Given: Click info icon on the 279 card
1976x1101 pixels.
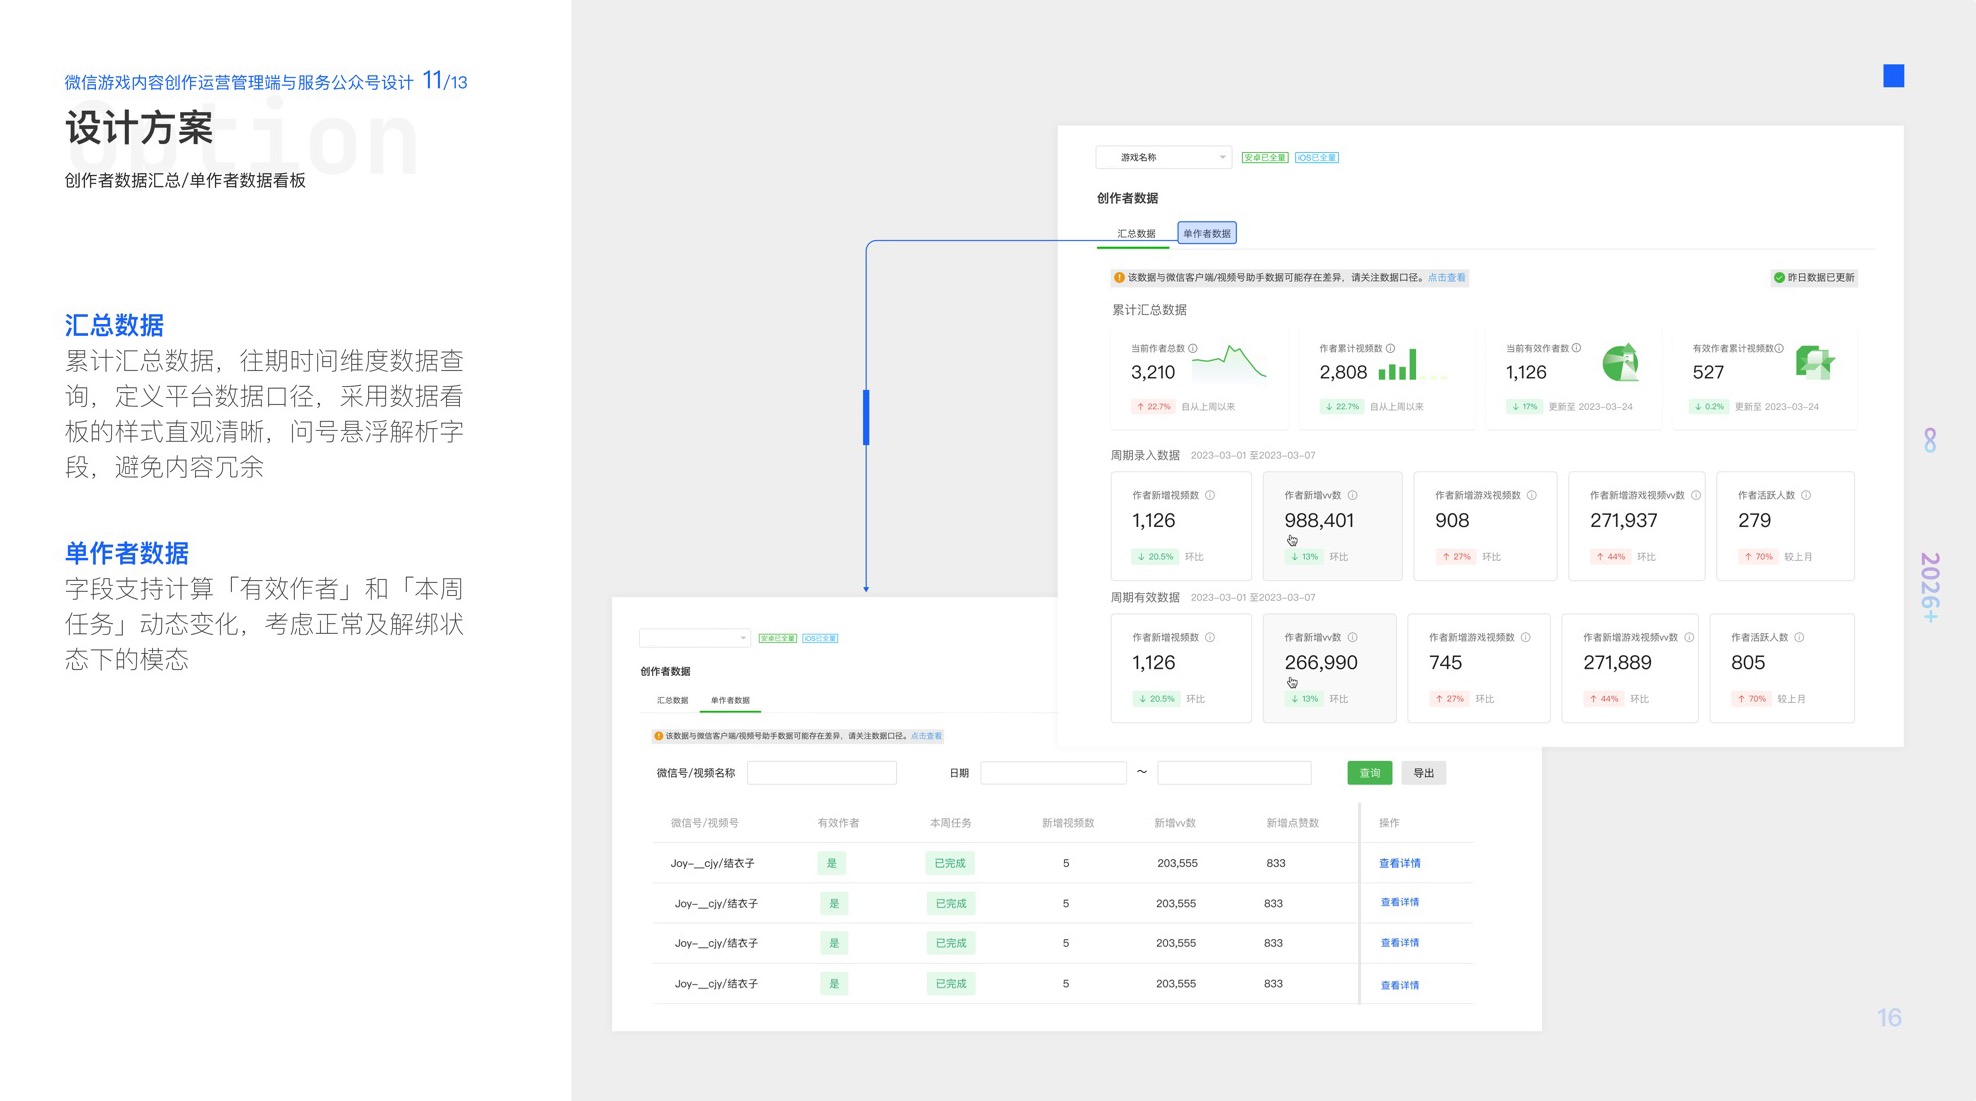Looking at the screenshot, I should (1806, 495).
